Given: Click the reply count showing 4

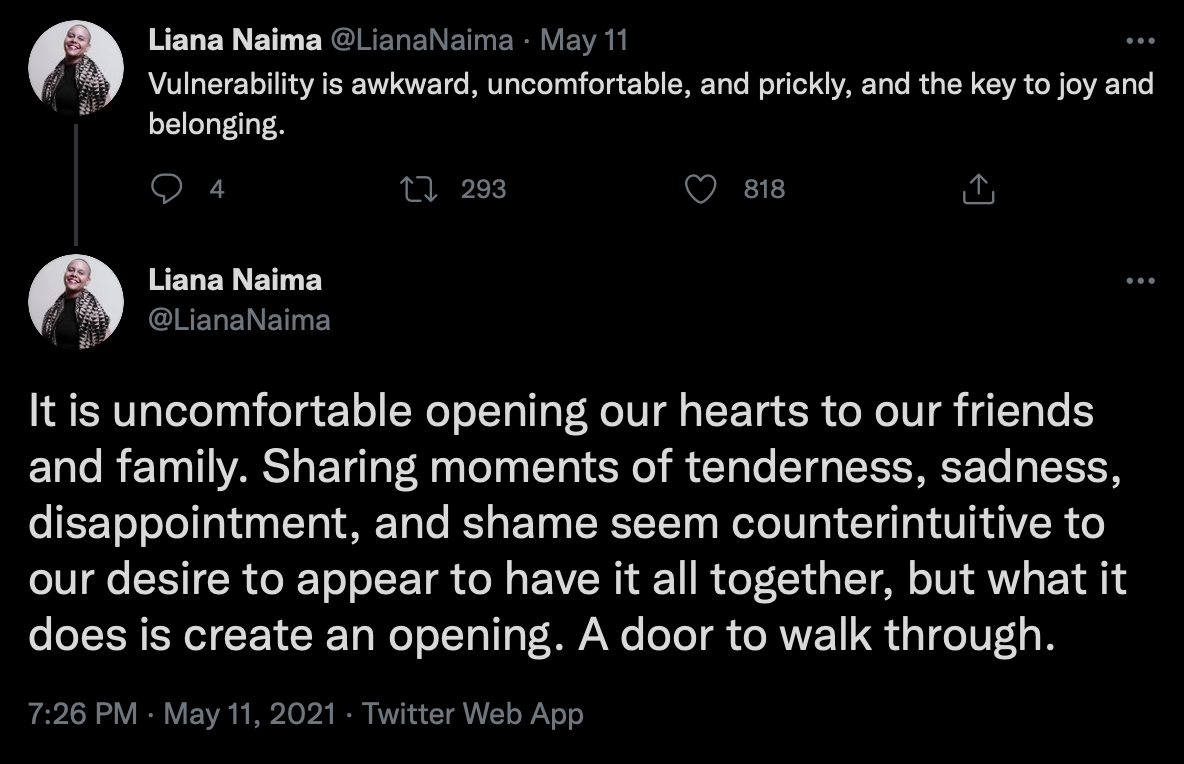Looking at the screenshot, I should coord(217,189).
